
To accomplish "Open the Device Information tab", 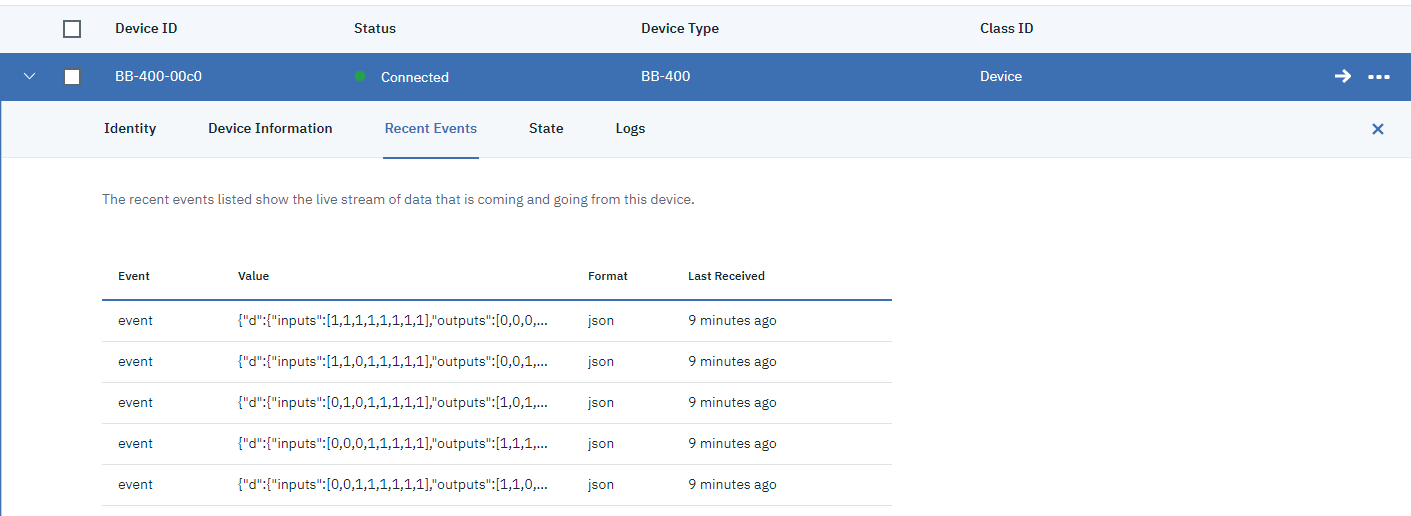I will tap(270, 129).
